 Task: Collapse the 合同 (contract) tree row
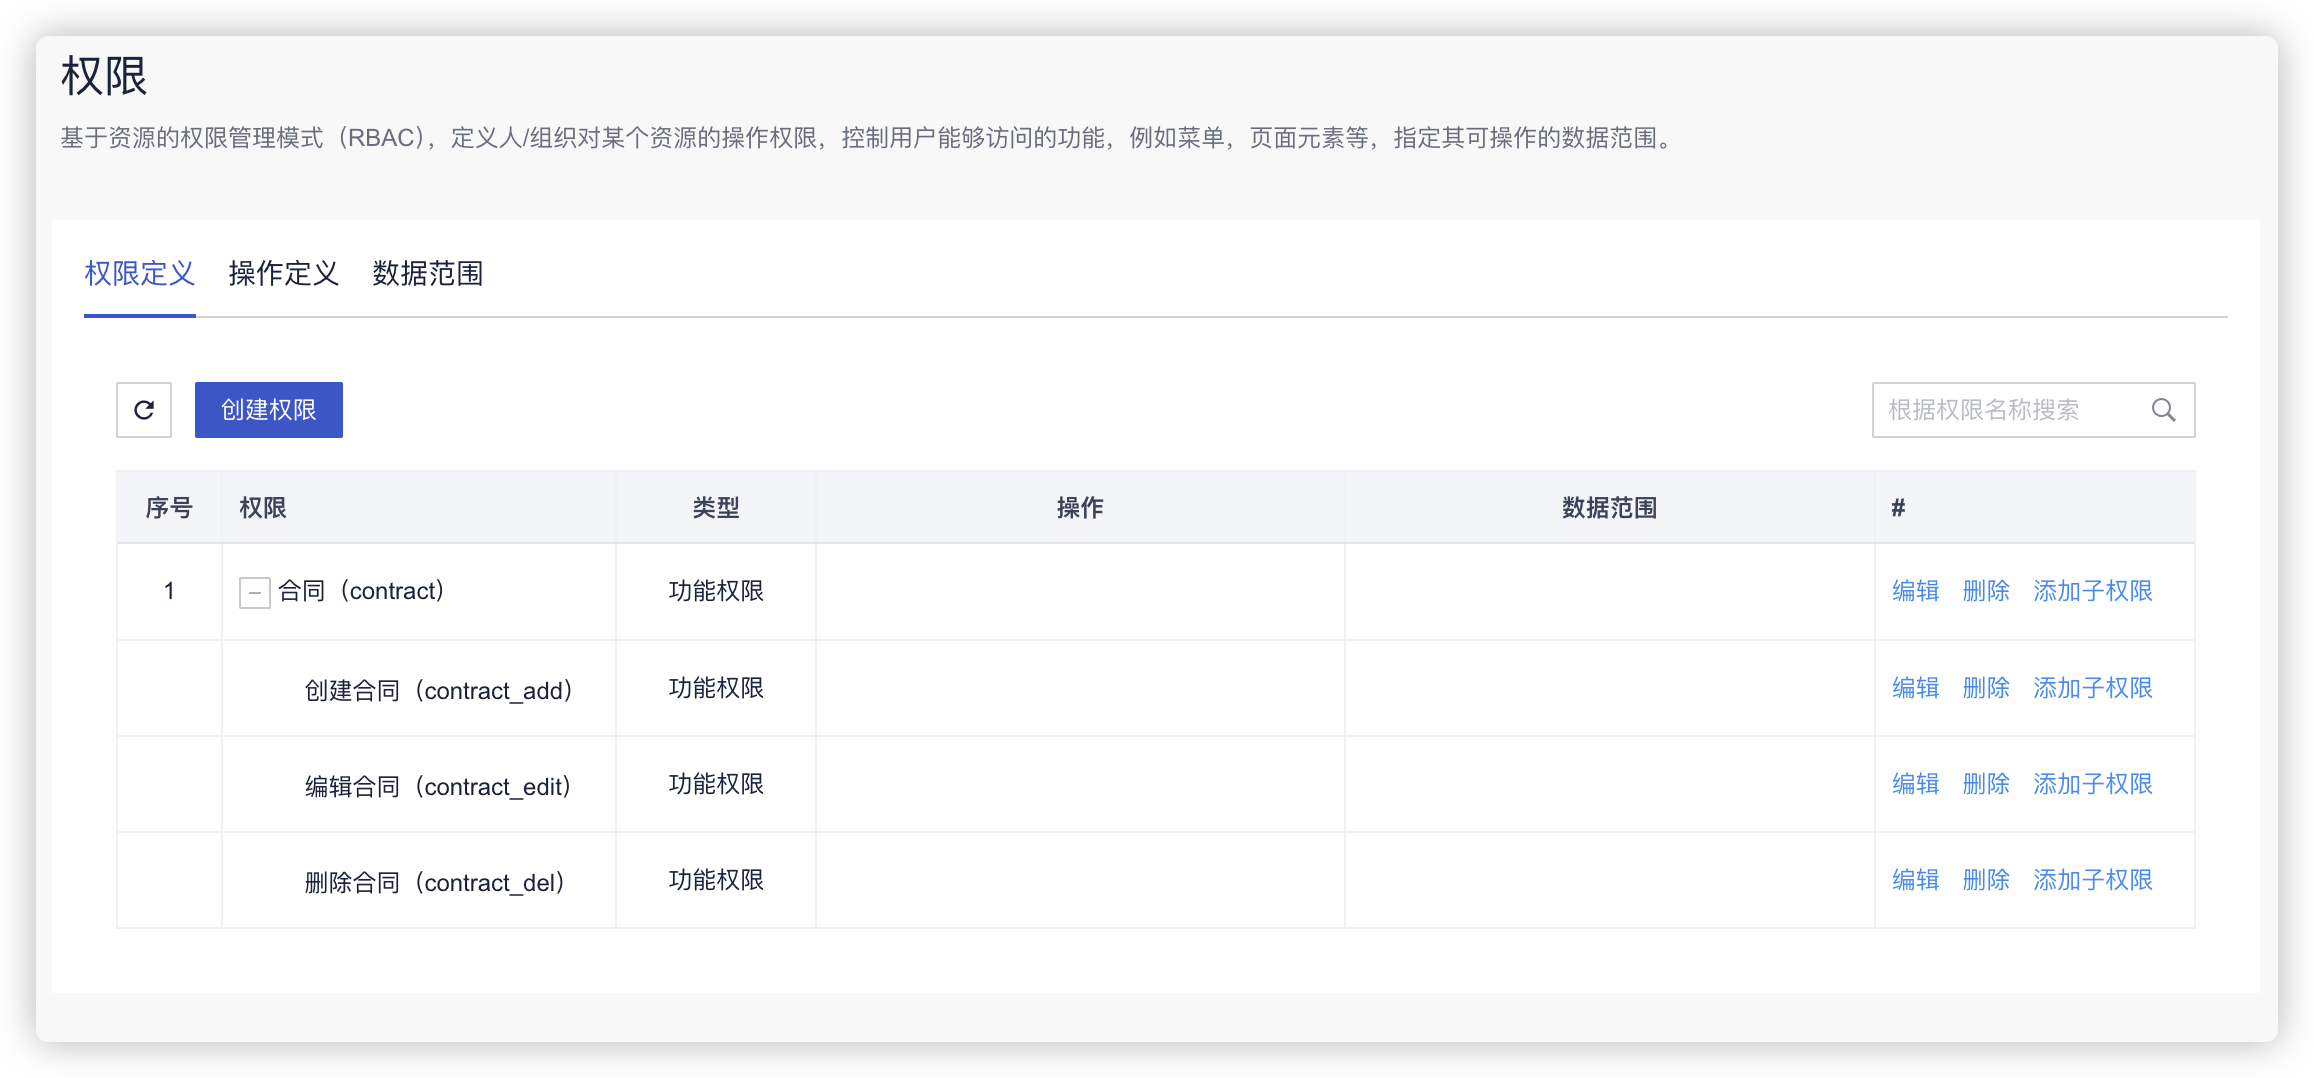(x=255, y=592)
